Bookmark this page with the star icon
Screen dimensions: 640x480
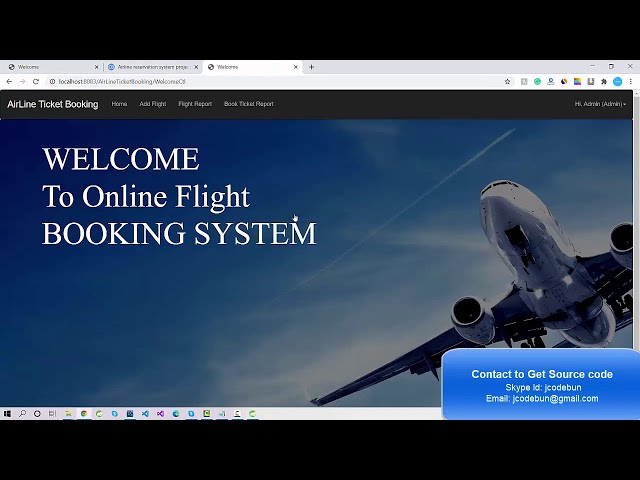[x=507, y=82]
